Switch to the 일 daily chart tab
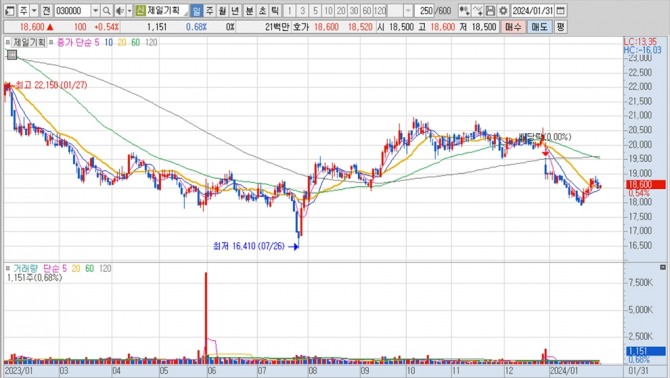Viewport: 670px width, 378px height. [x=196, y=11]
